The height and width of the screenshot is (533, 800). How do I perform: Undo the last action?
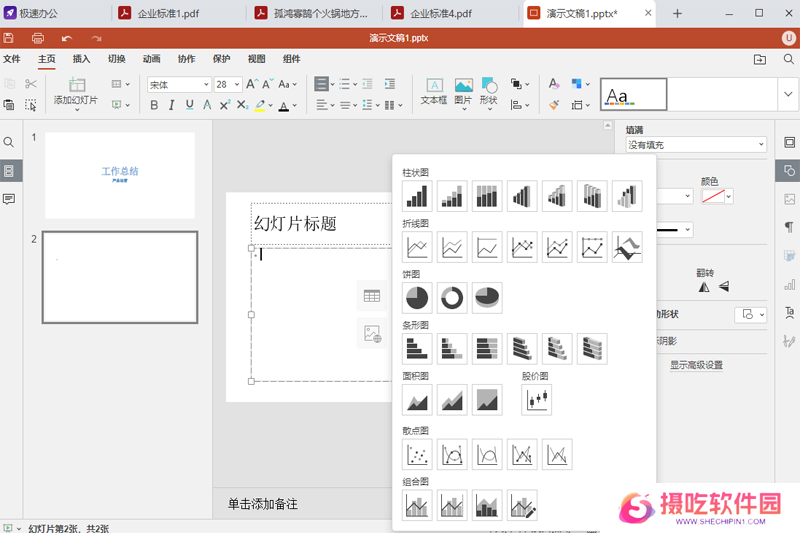pos(67,38)
